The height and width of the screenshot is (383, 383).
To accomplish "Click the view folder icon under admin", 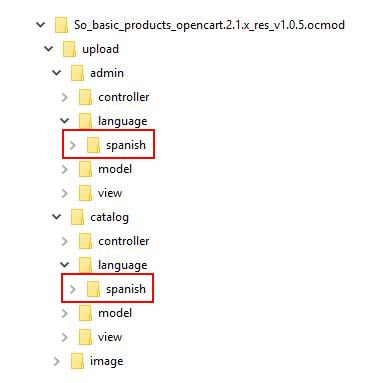I will [85, 193].
